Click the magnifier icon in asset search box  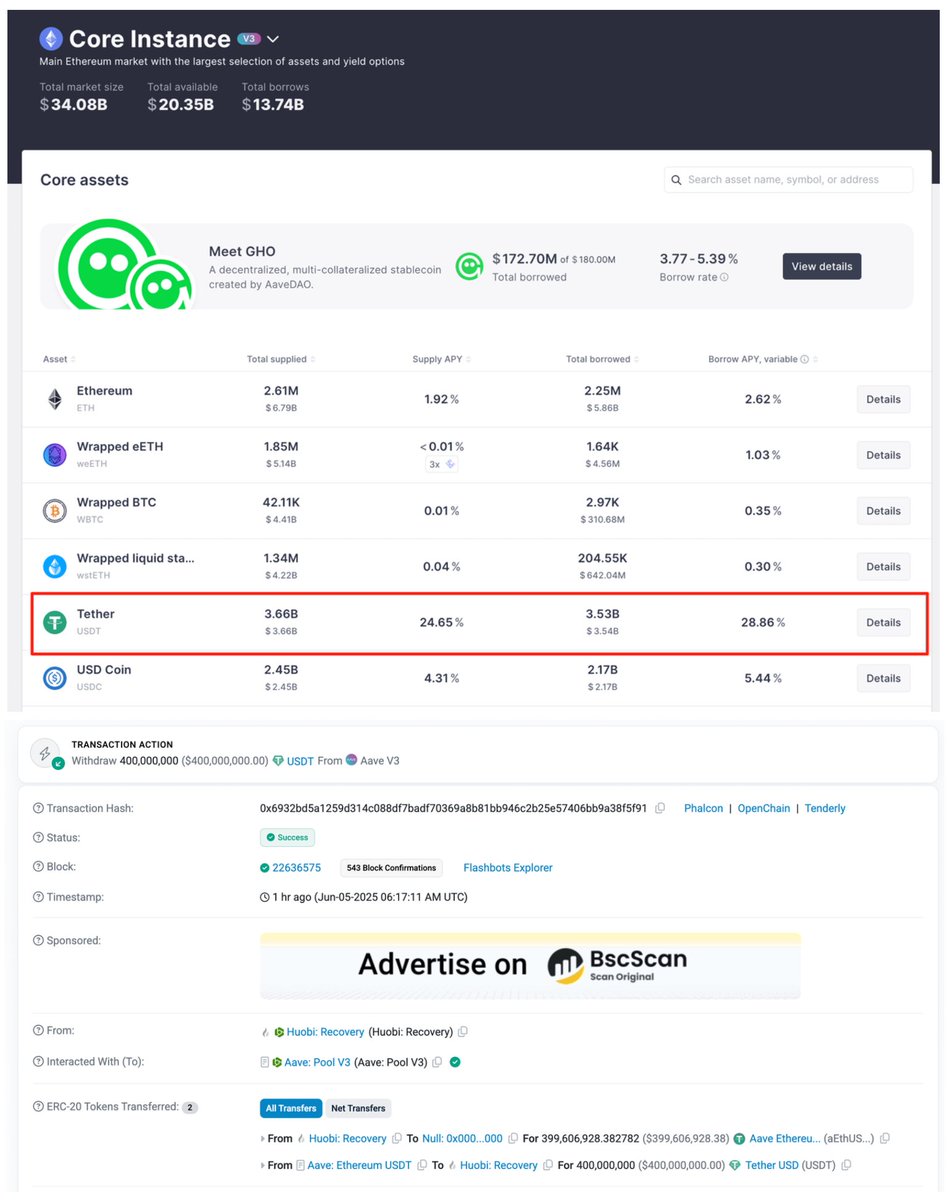(678, 180)
